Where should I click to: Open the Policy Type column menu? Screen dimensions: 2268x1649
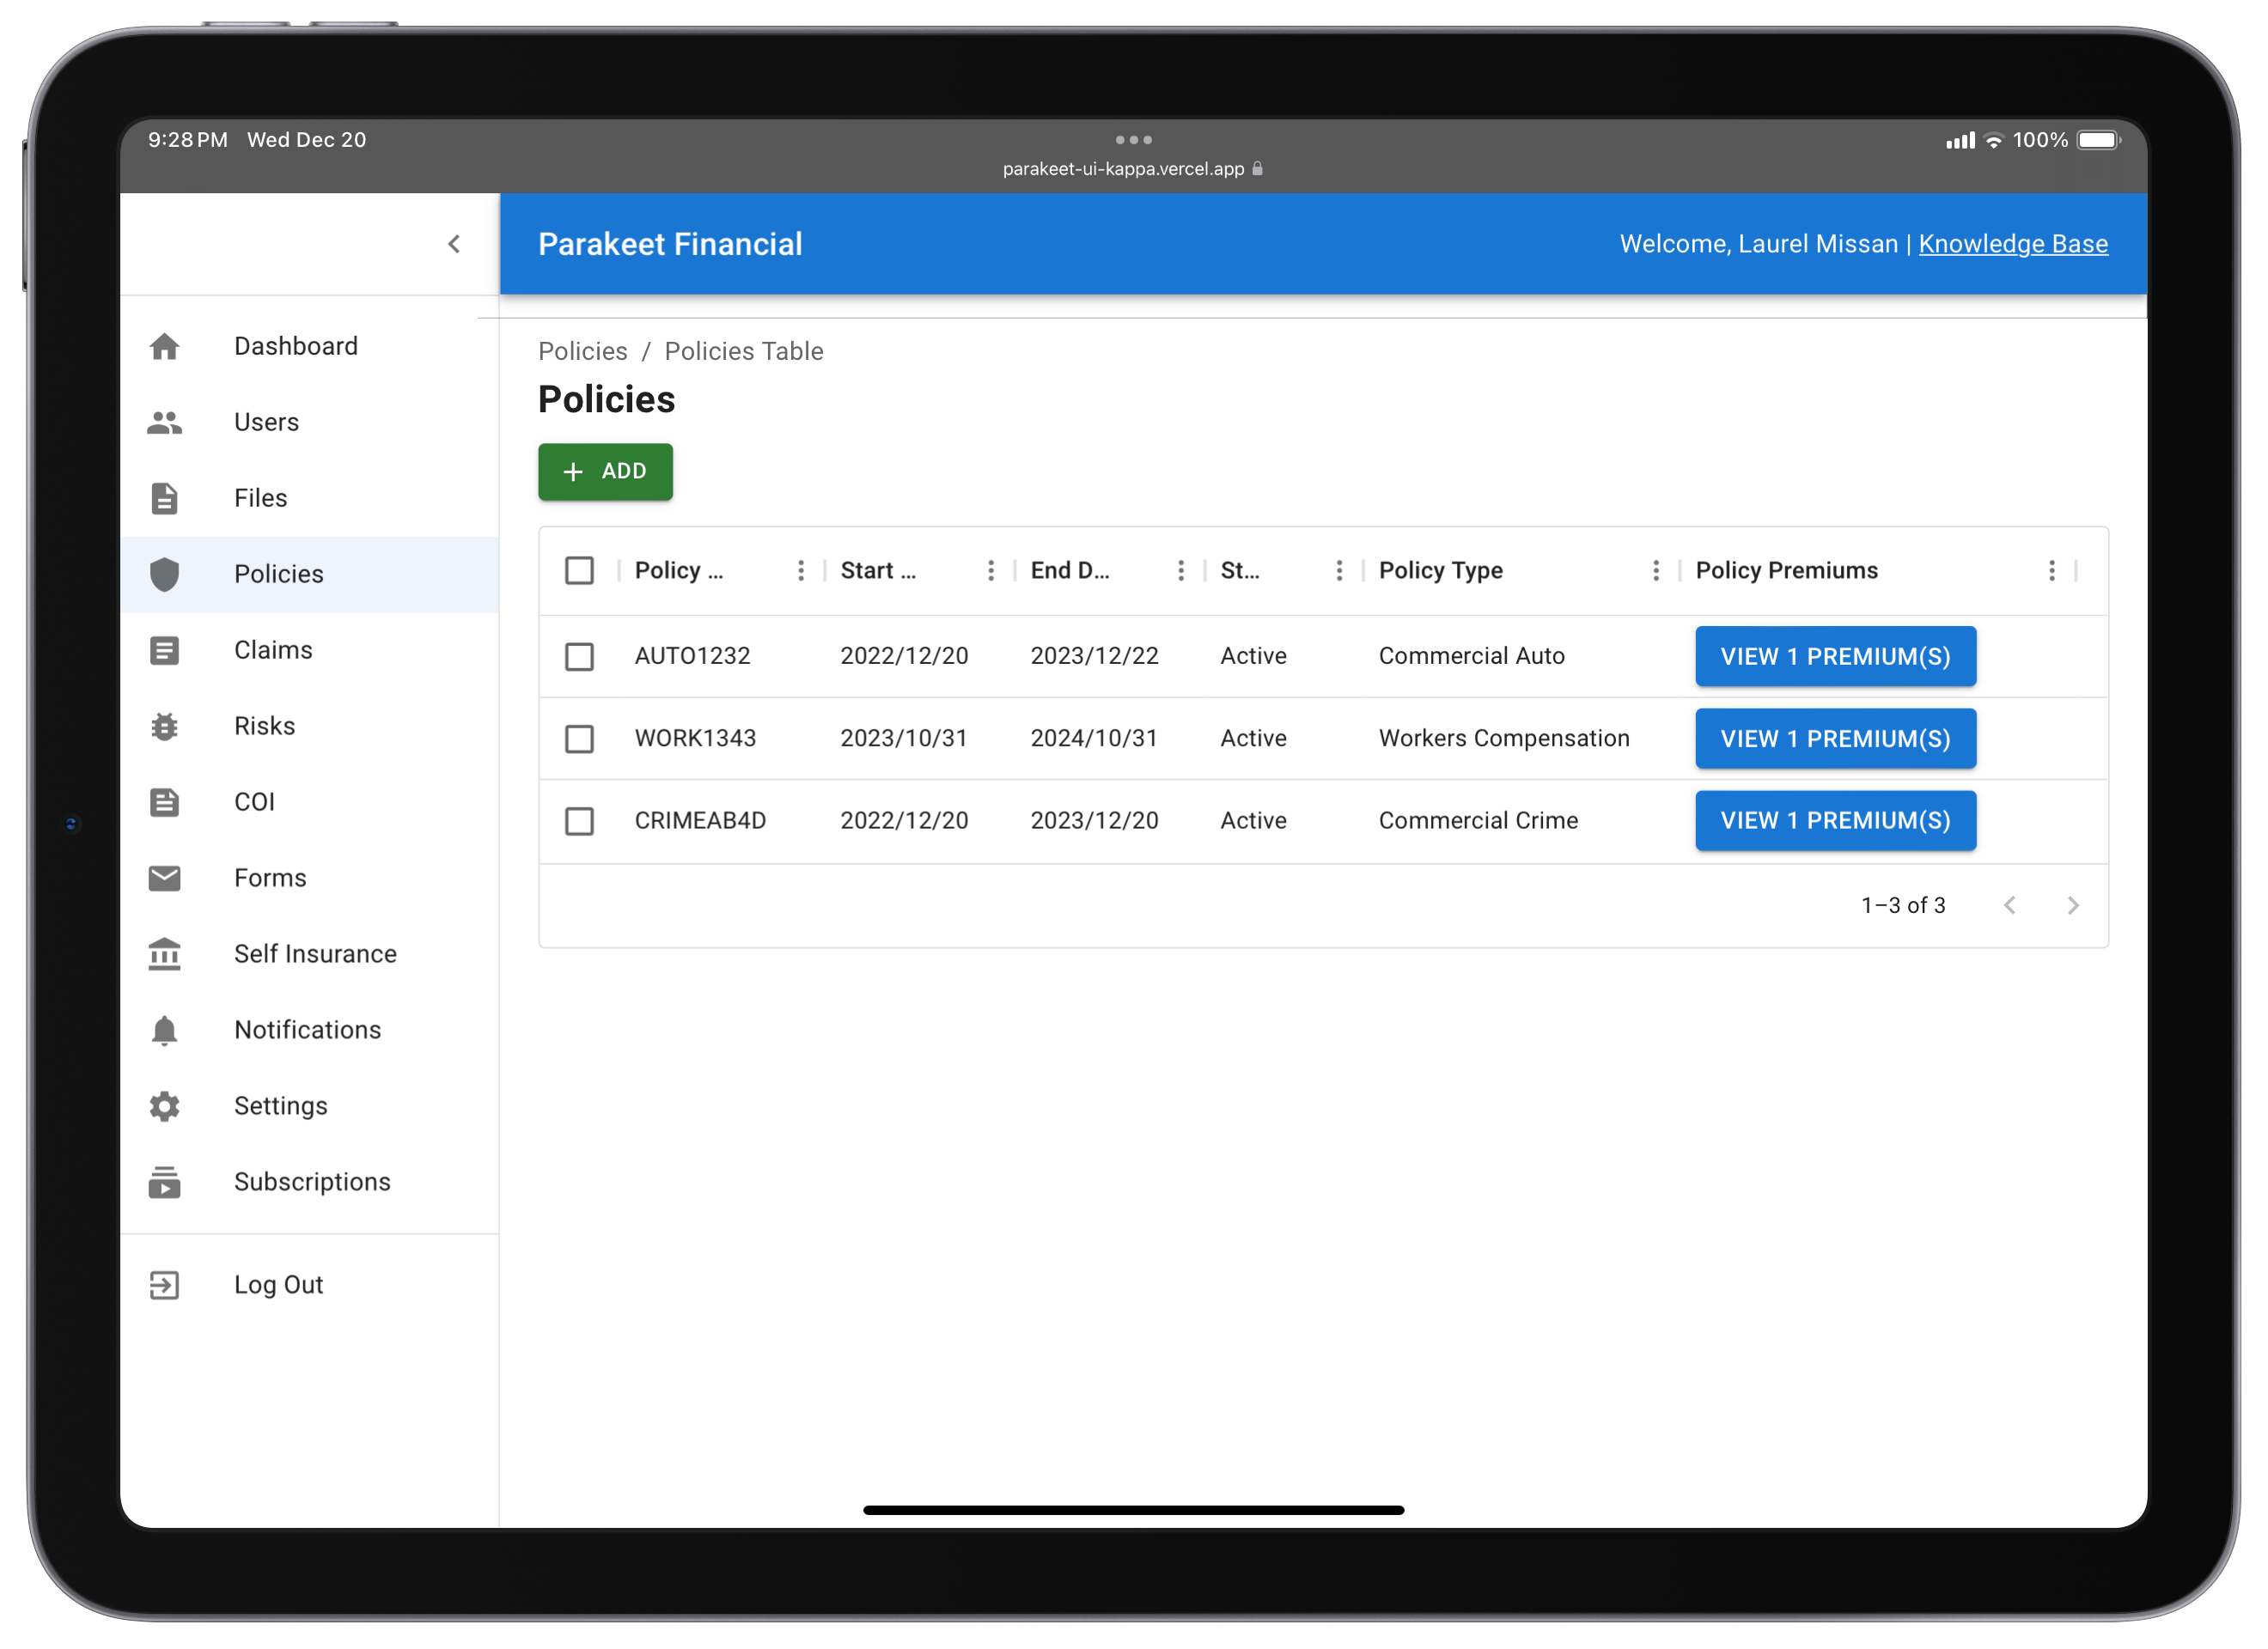tap(1656, 571)
